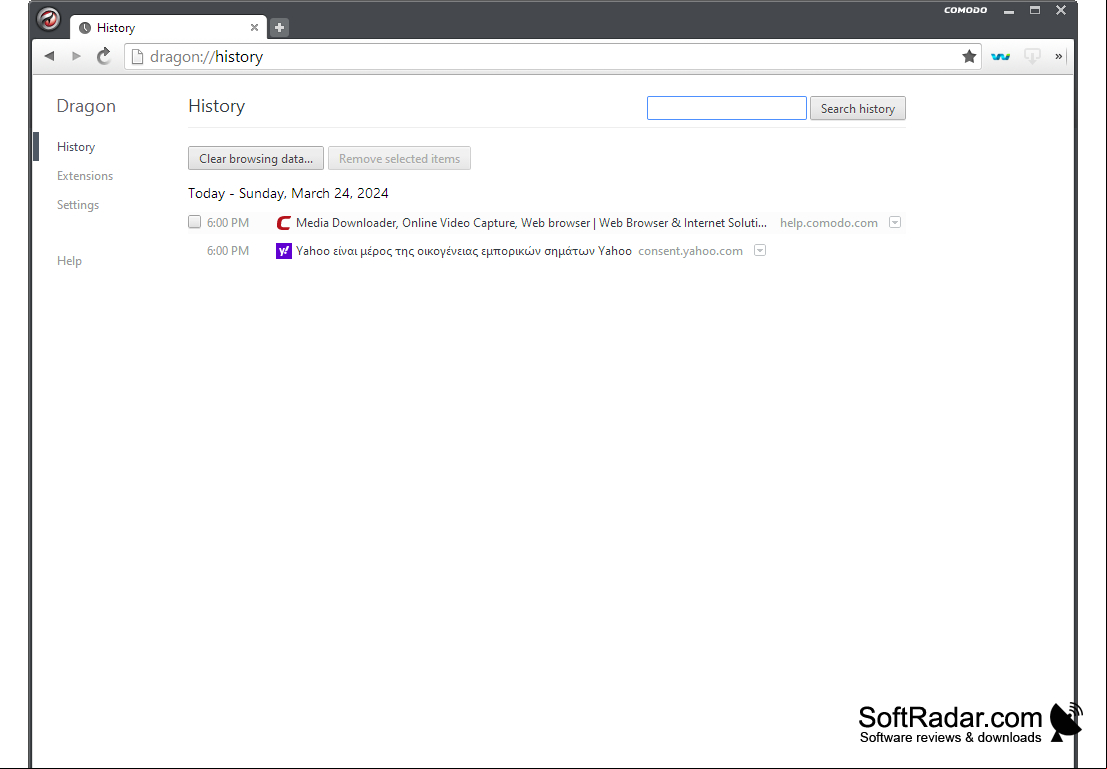This screenshot has height=769, width=1107.
Task: Click the COMODO label in title bar
Action: [x=966, y=10]
